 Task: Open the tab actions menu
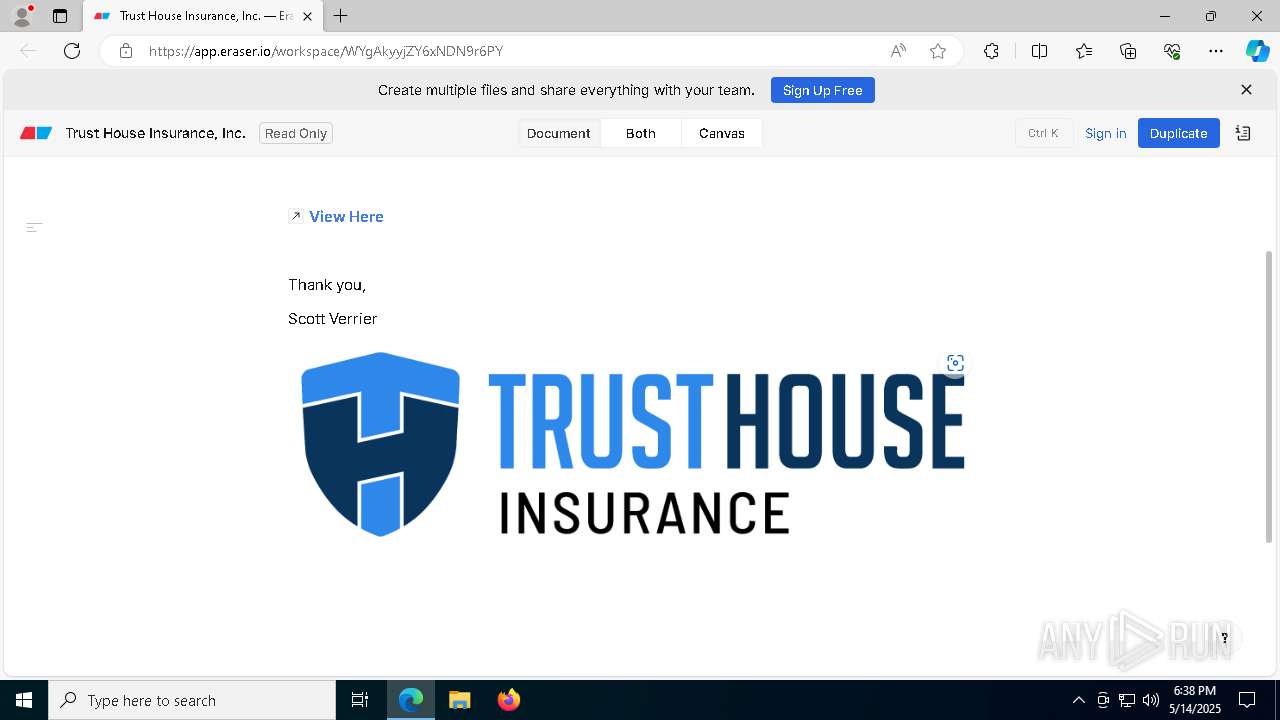click(x=60, y=16)
